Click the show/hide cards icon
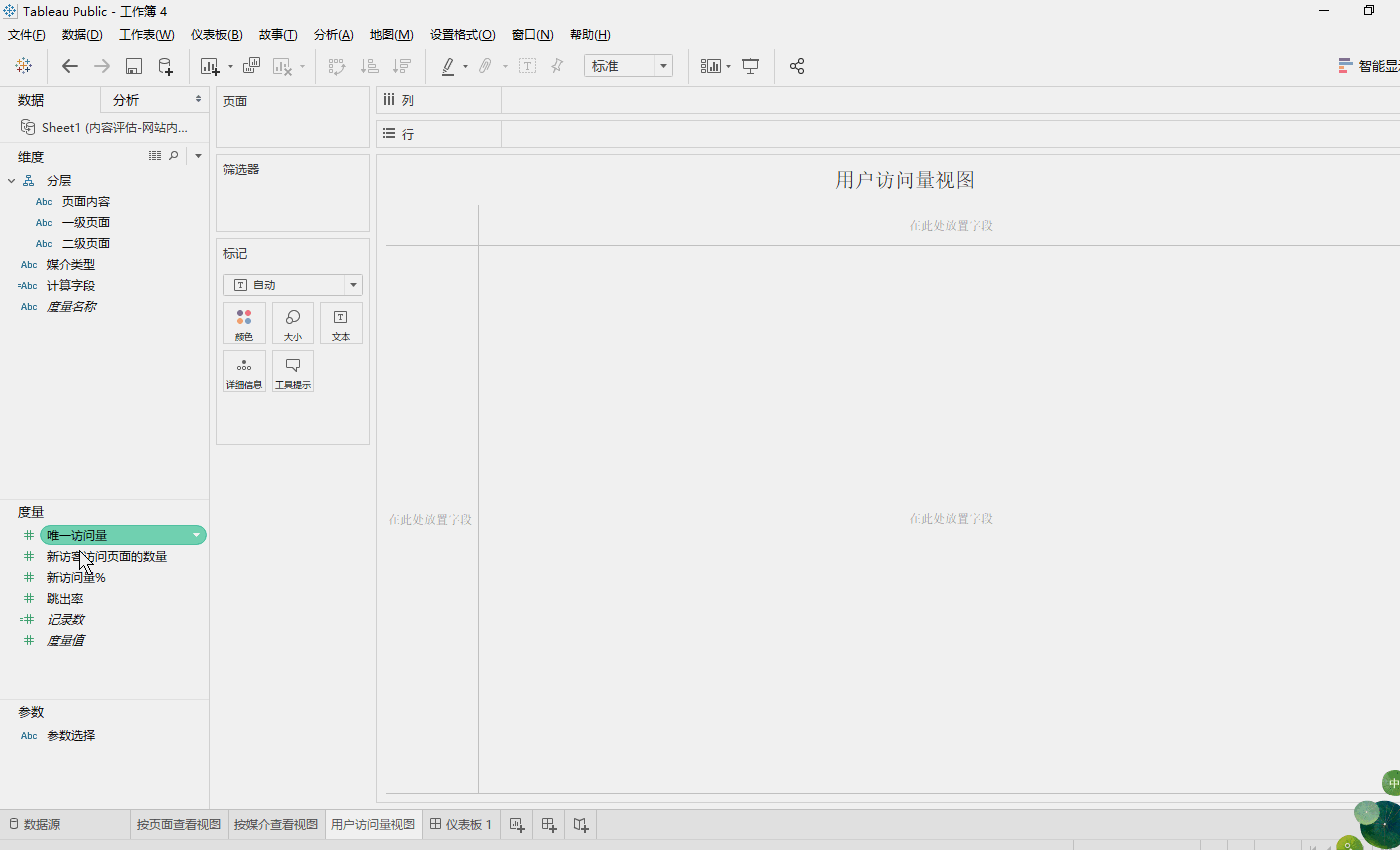 pyautogui.click(x=711, y=66)
